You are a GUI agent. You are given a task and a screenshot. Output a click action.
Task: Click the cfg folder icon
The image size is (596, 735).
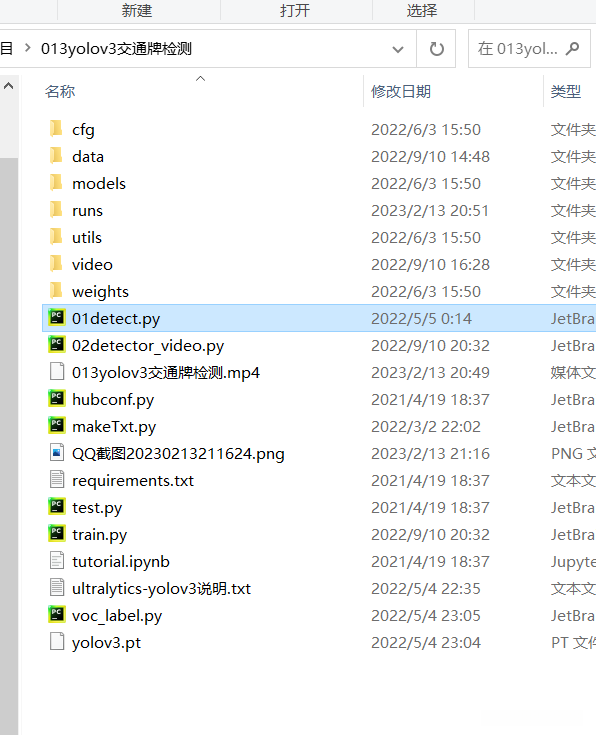click(56, 129)
